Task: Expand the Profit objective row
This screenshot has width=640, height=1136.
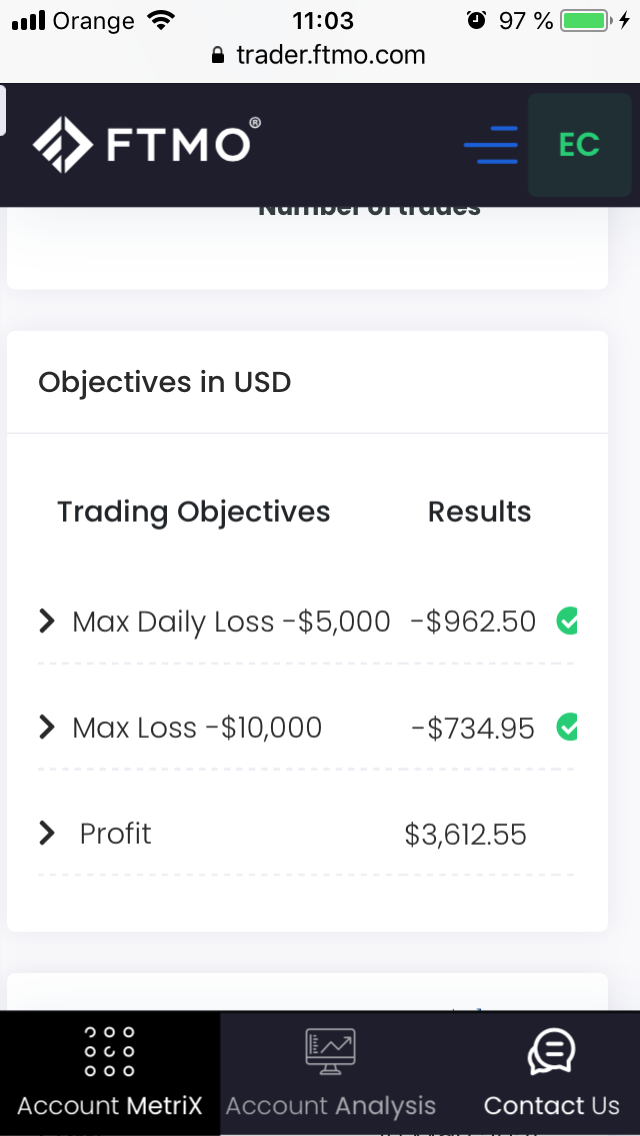Action: click(x=46, y=833)
